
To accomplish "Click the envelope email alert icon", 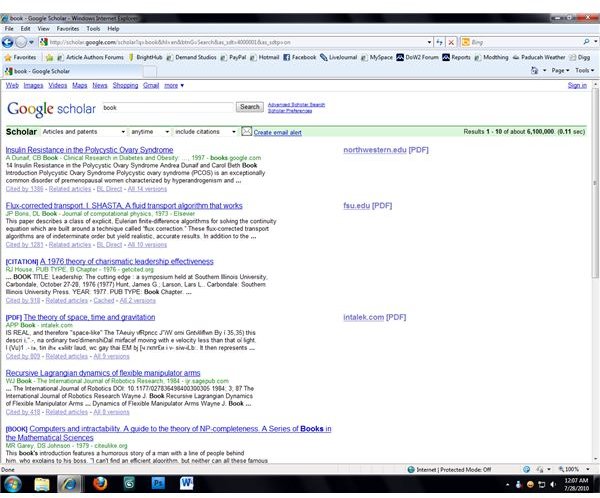I will pyautogui.click(x=246, y=132).
